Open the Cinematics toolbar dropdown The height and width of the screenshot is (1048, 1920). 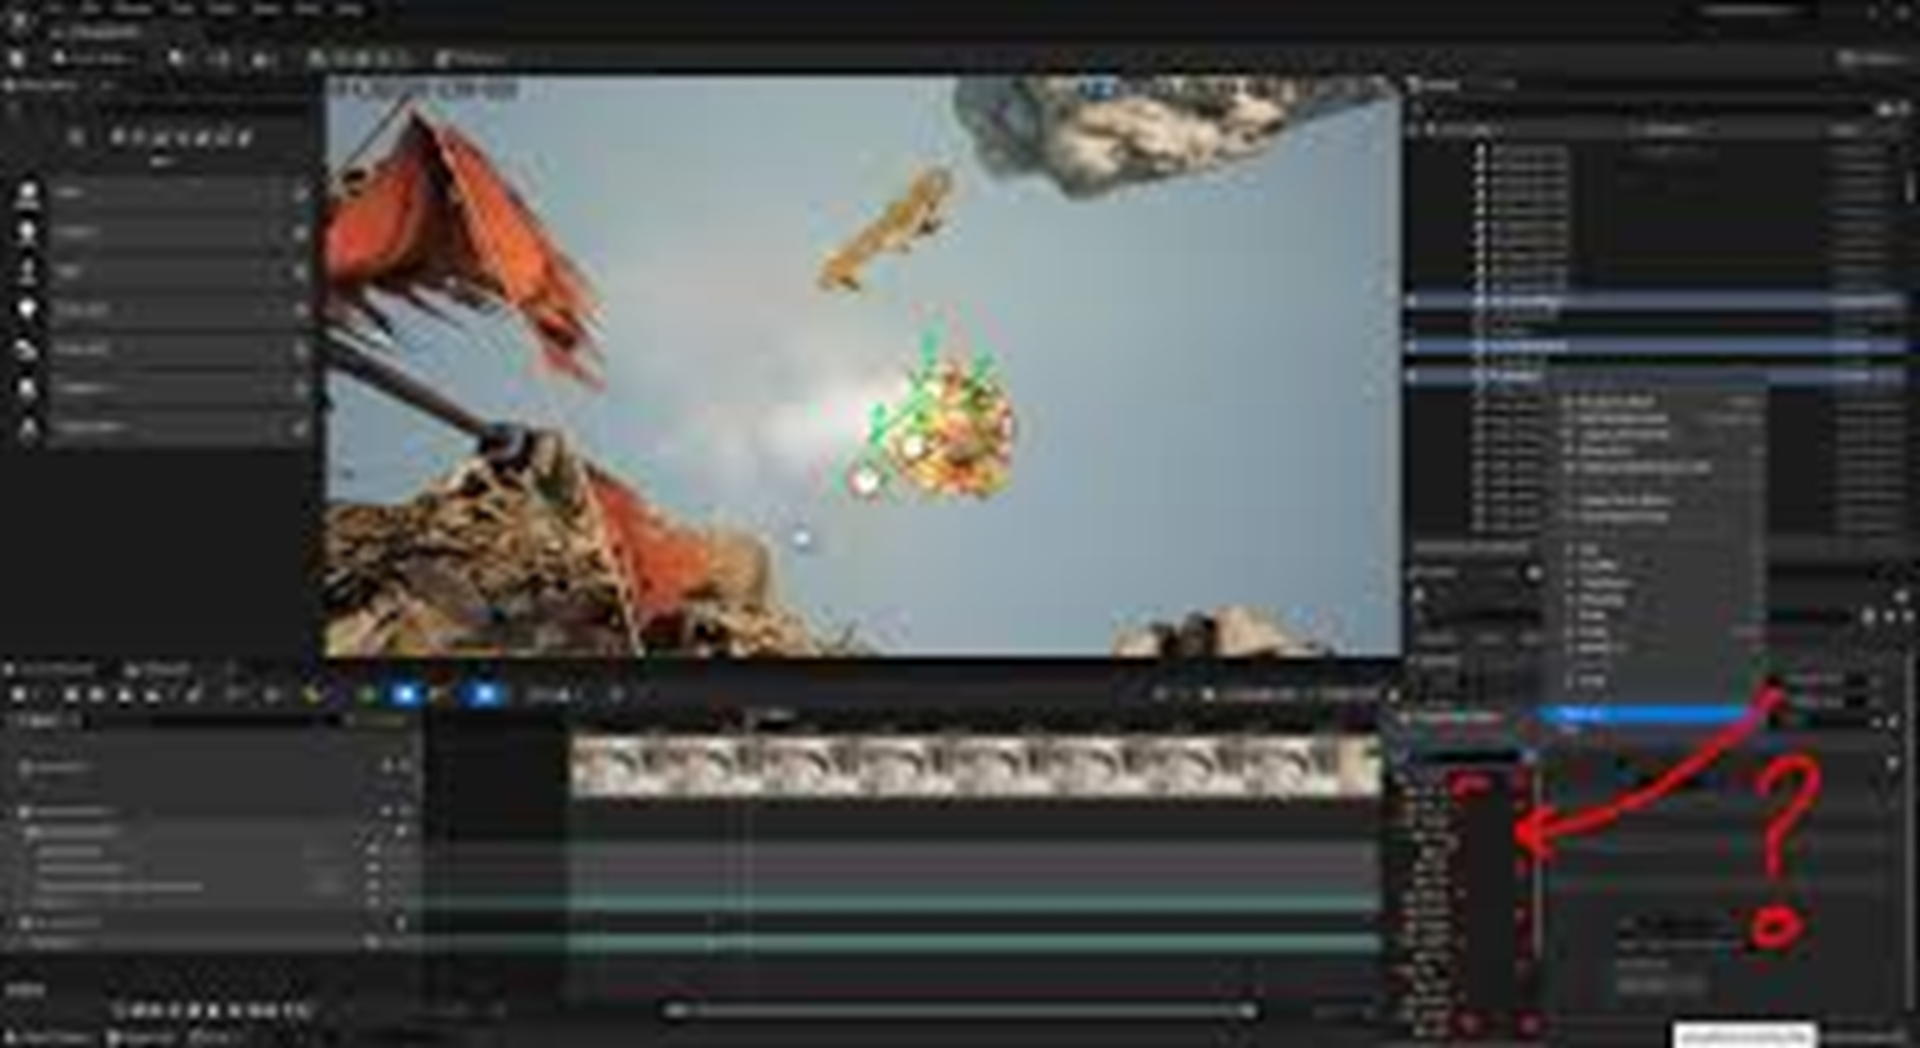click(264, 59)
